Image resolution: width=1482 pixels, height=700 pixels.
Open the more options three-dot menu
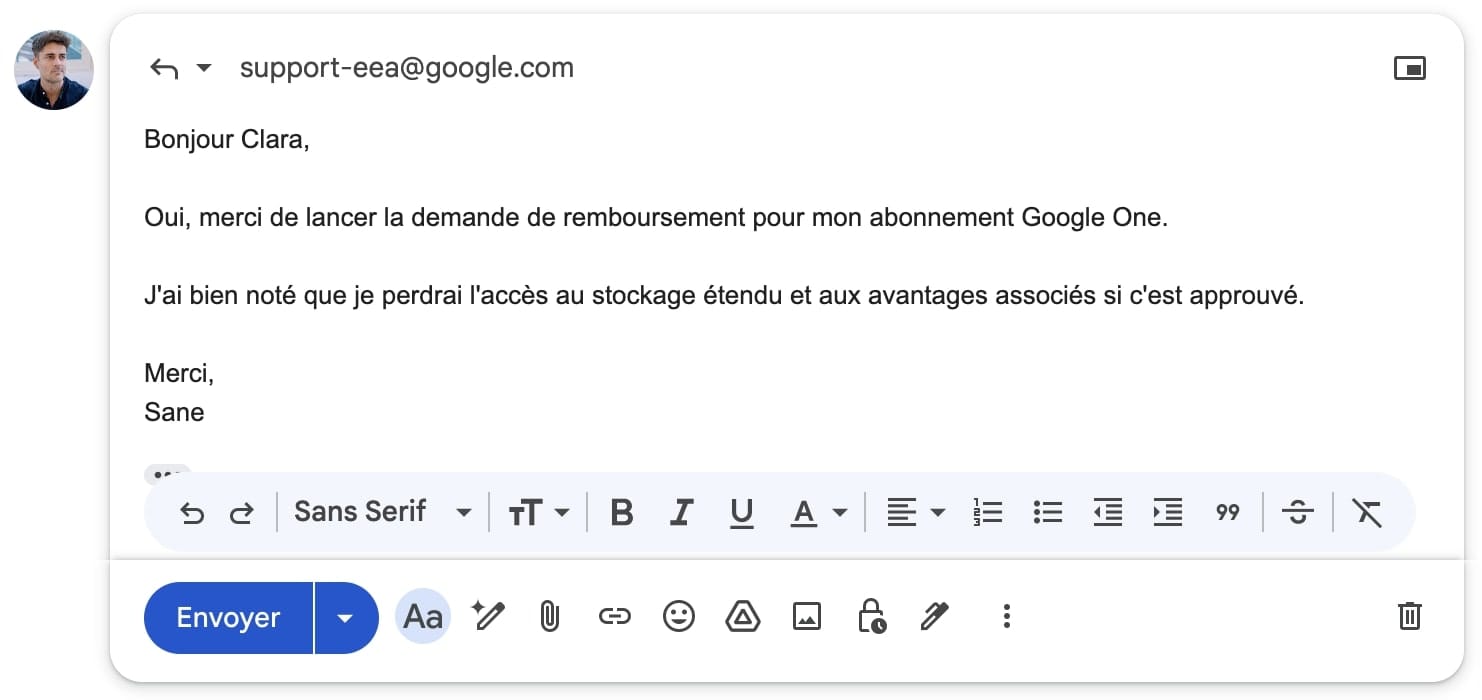click(x=1006, y=617)
